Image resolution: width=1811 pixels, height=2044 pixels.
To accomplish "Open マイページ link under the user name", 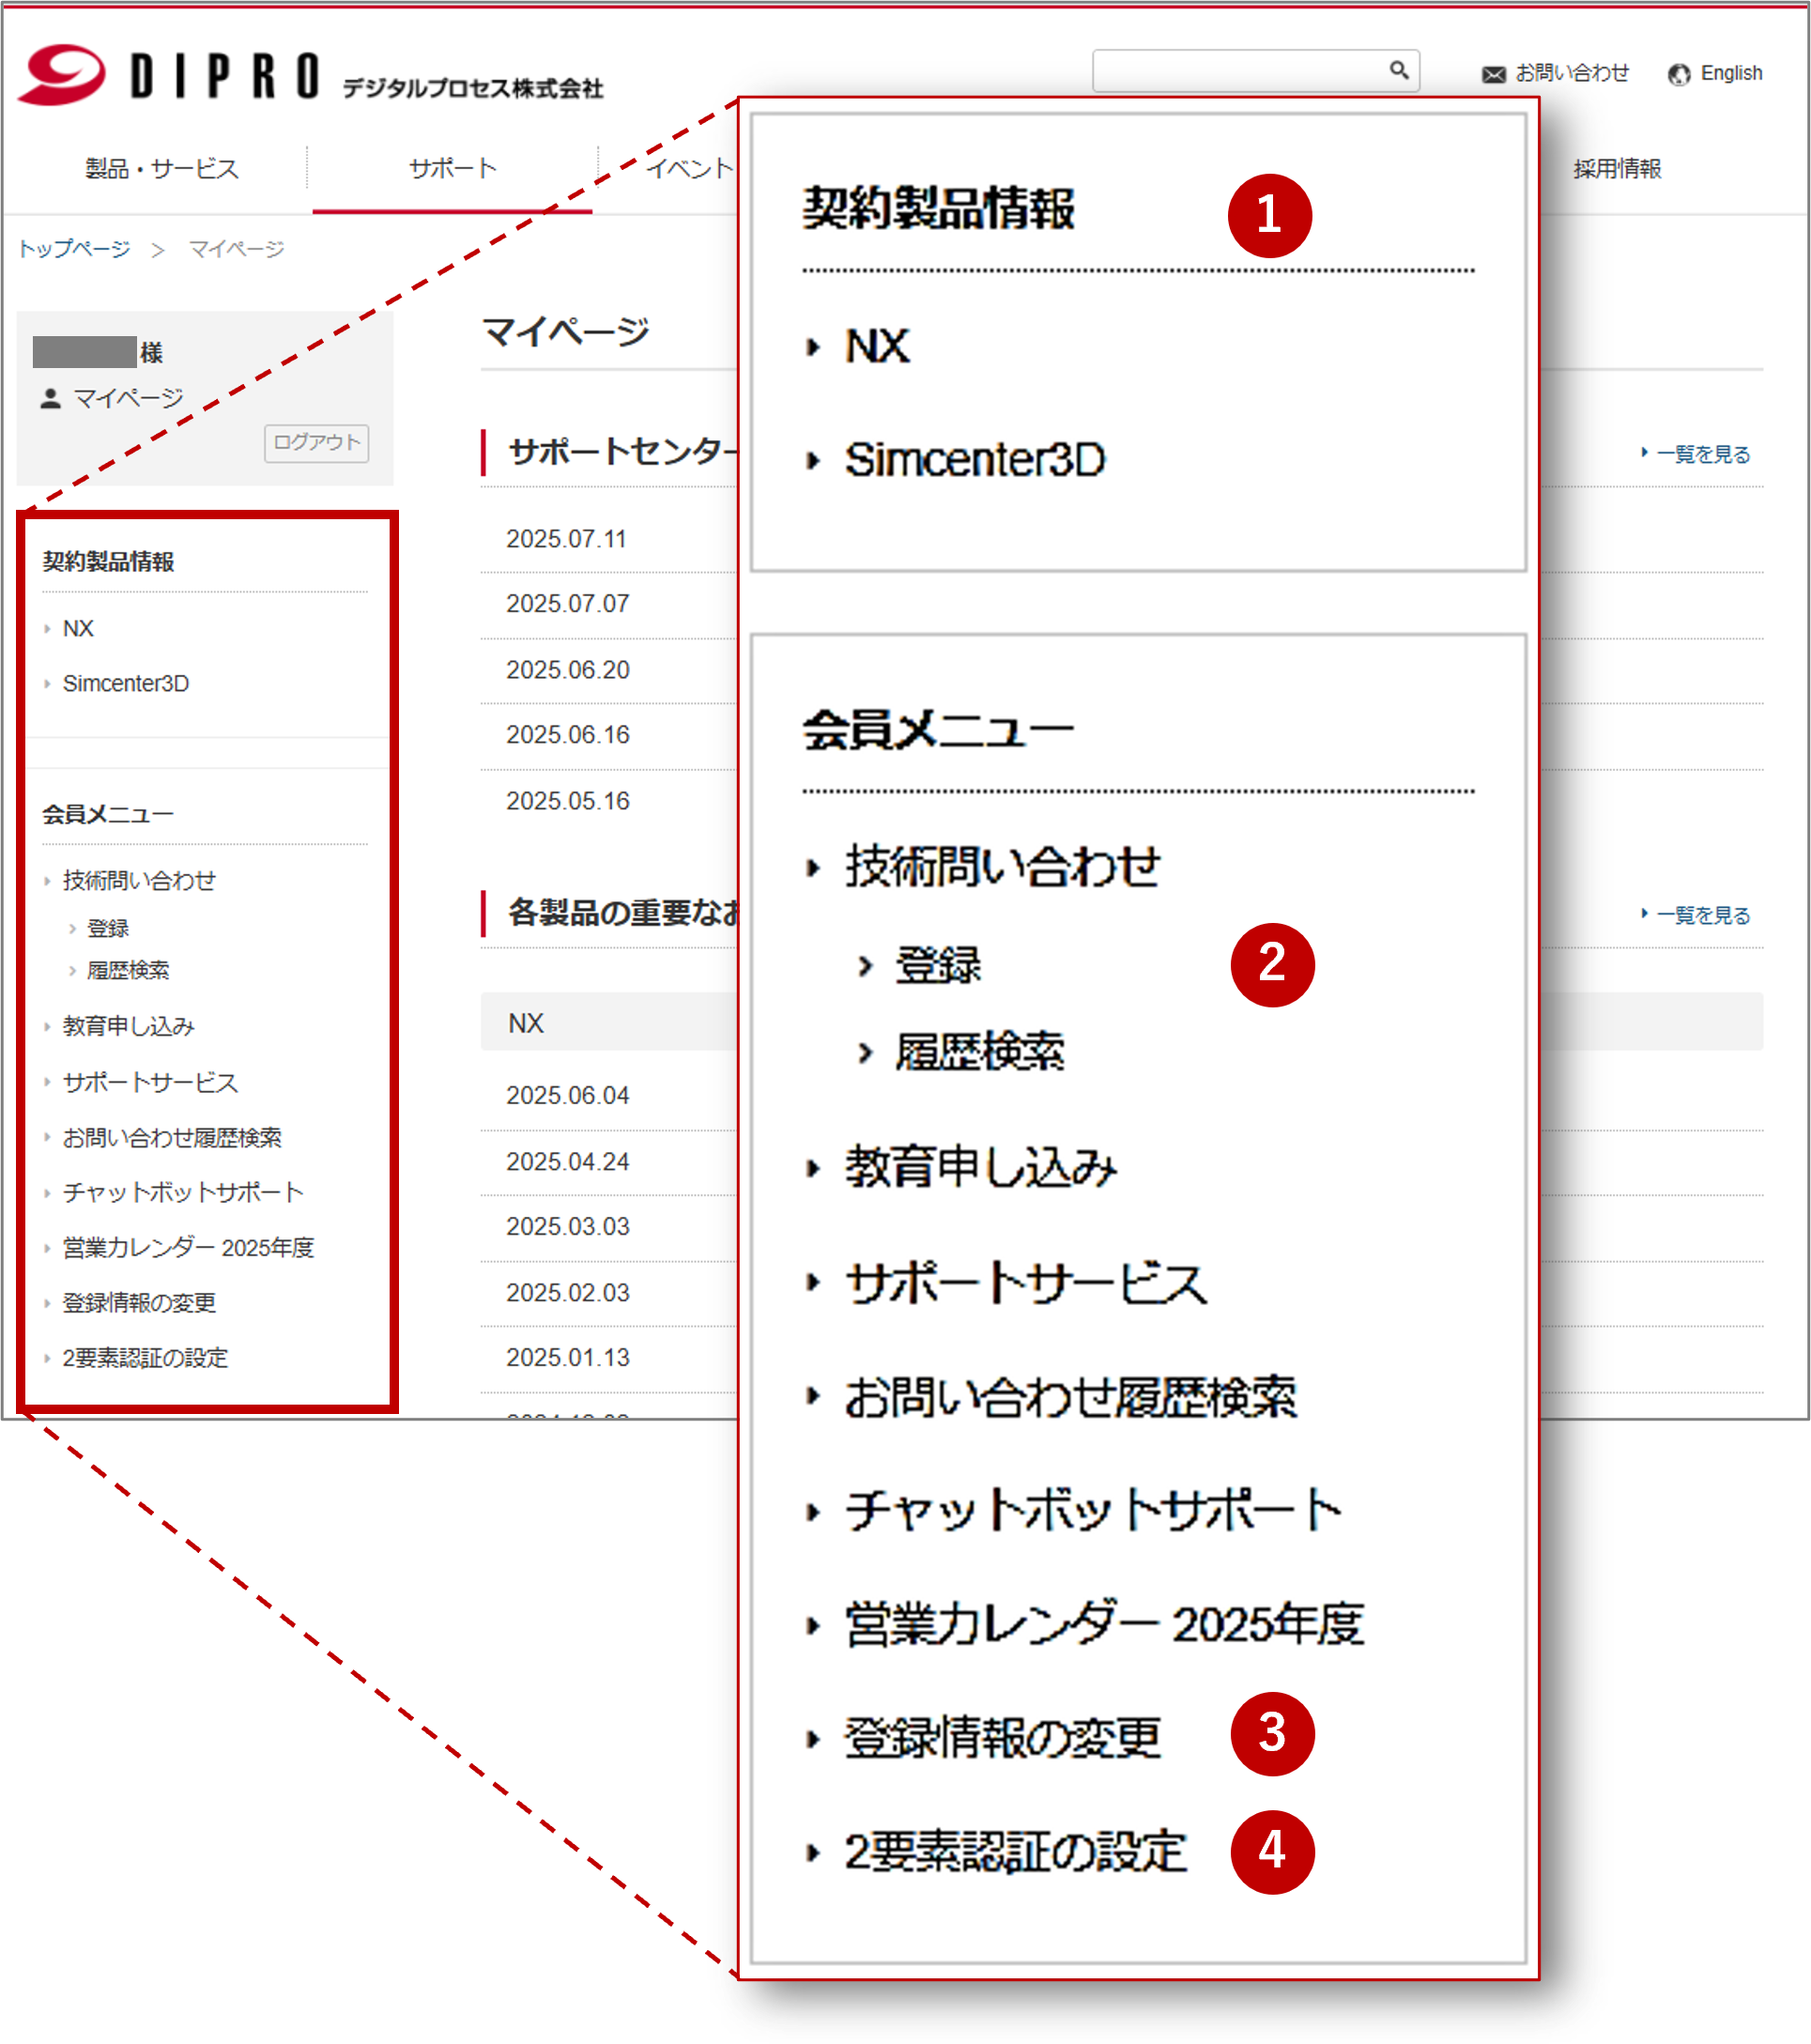I will pyautogui.click(x=129, y=398).
